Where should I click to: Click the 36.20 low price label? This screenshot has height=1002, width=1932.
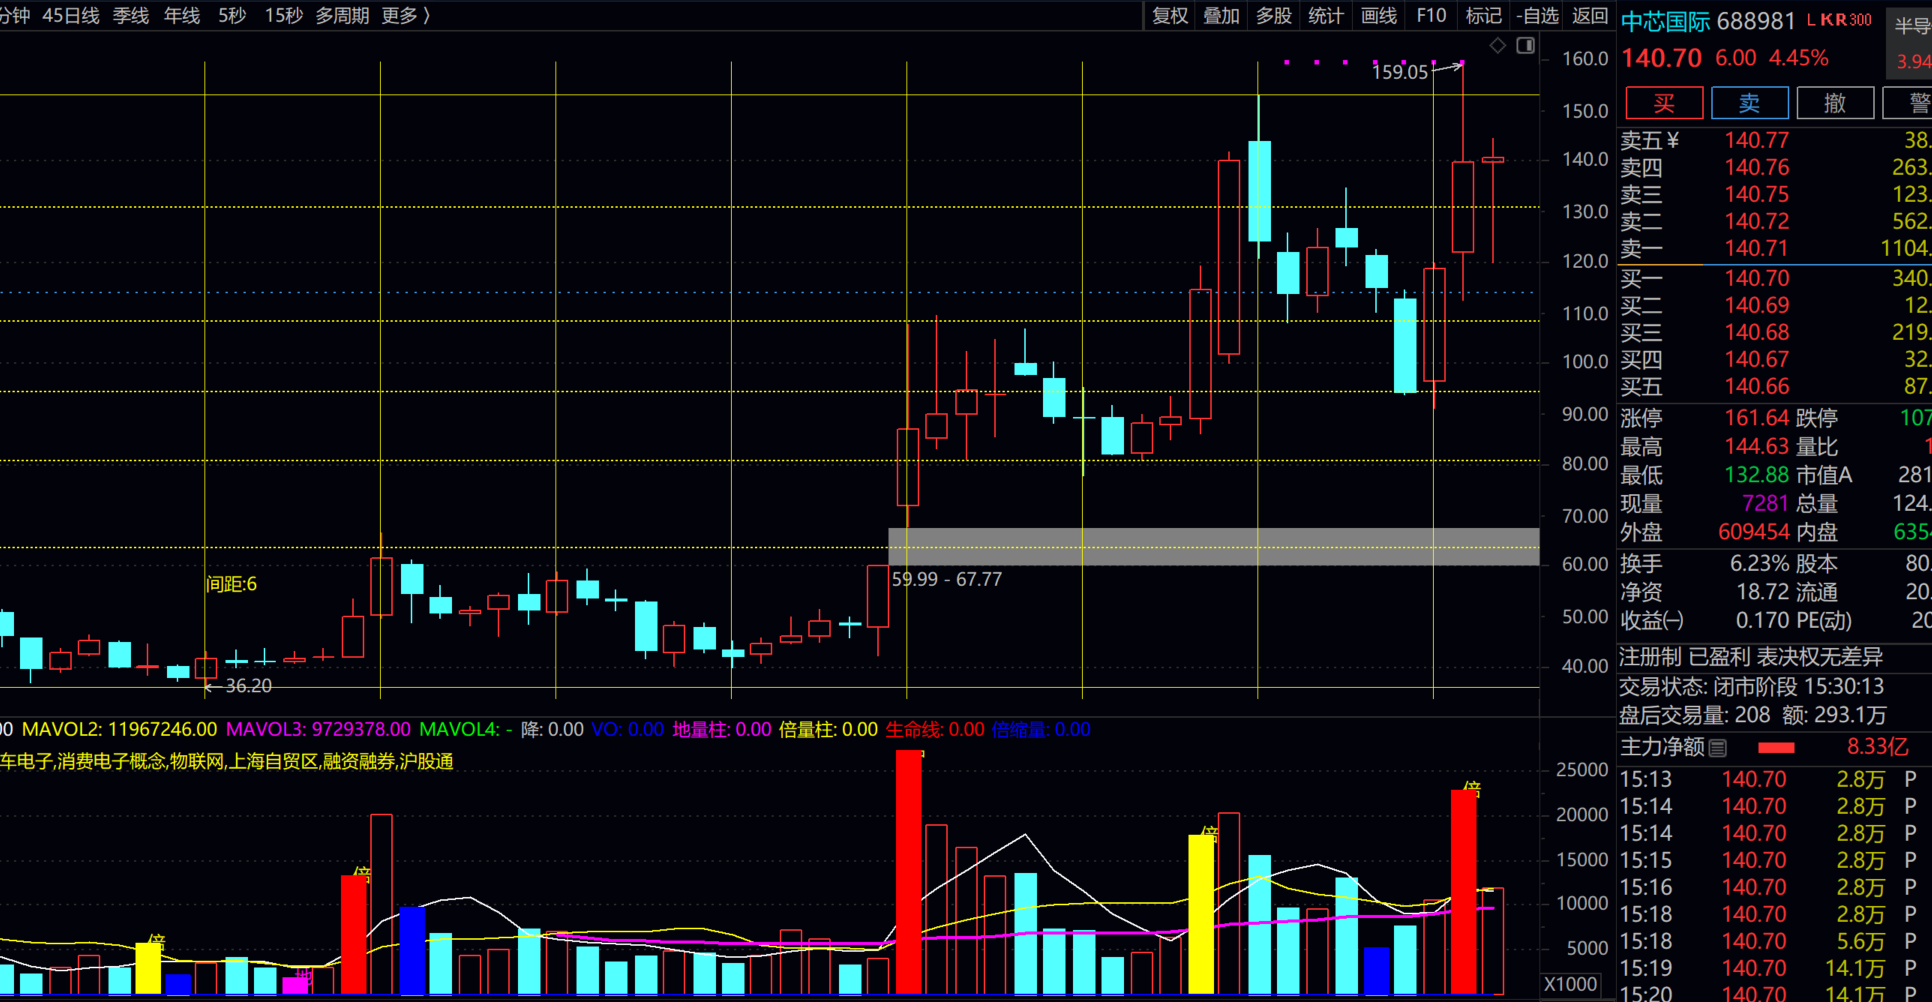tap(248, 686)
